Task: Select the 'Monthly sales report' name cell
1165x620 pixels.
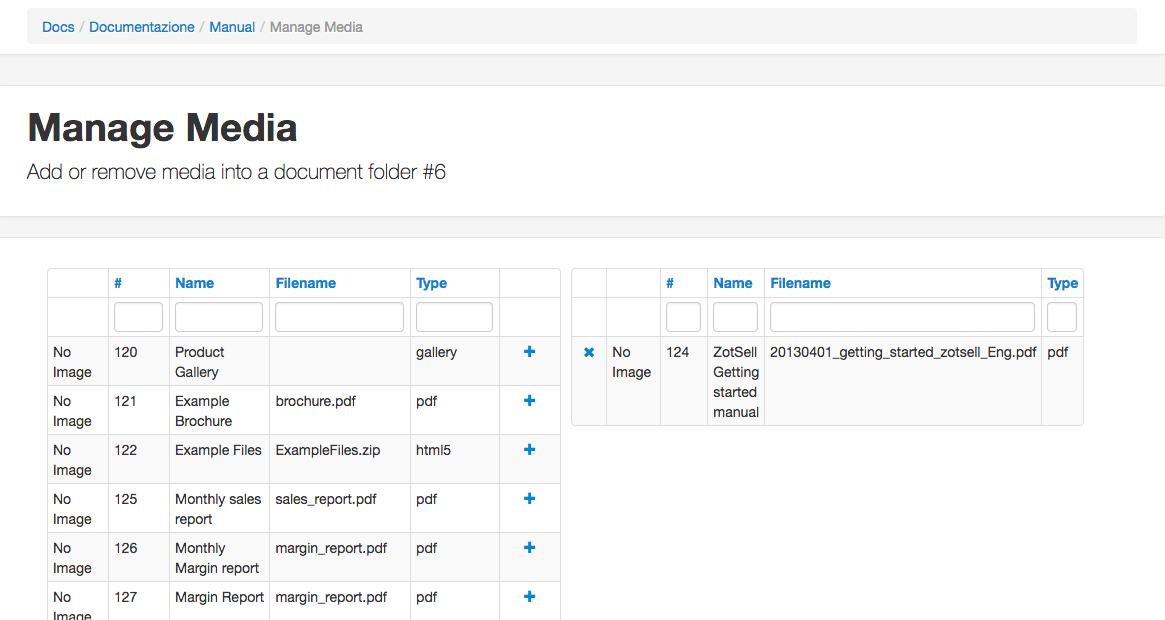Action: [218, 509]
